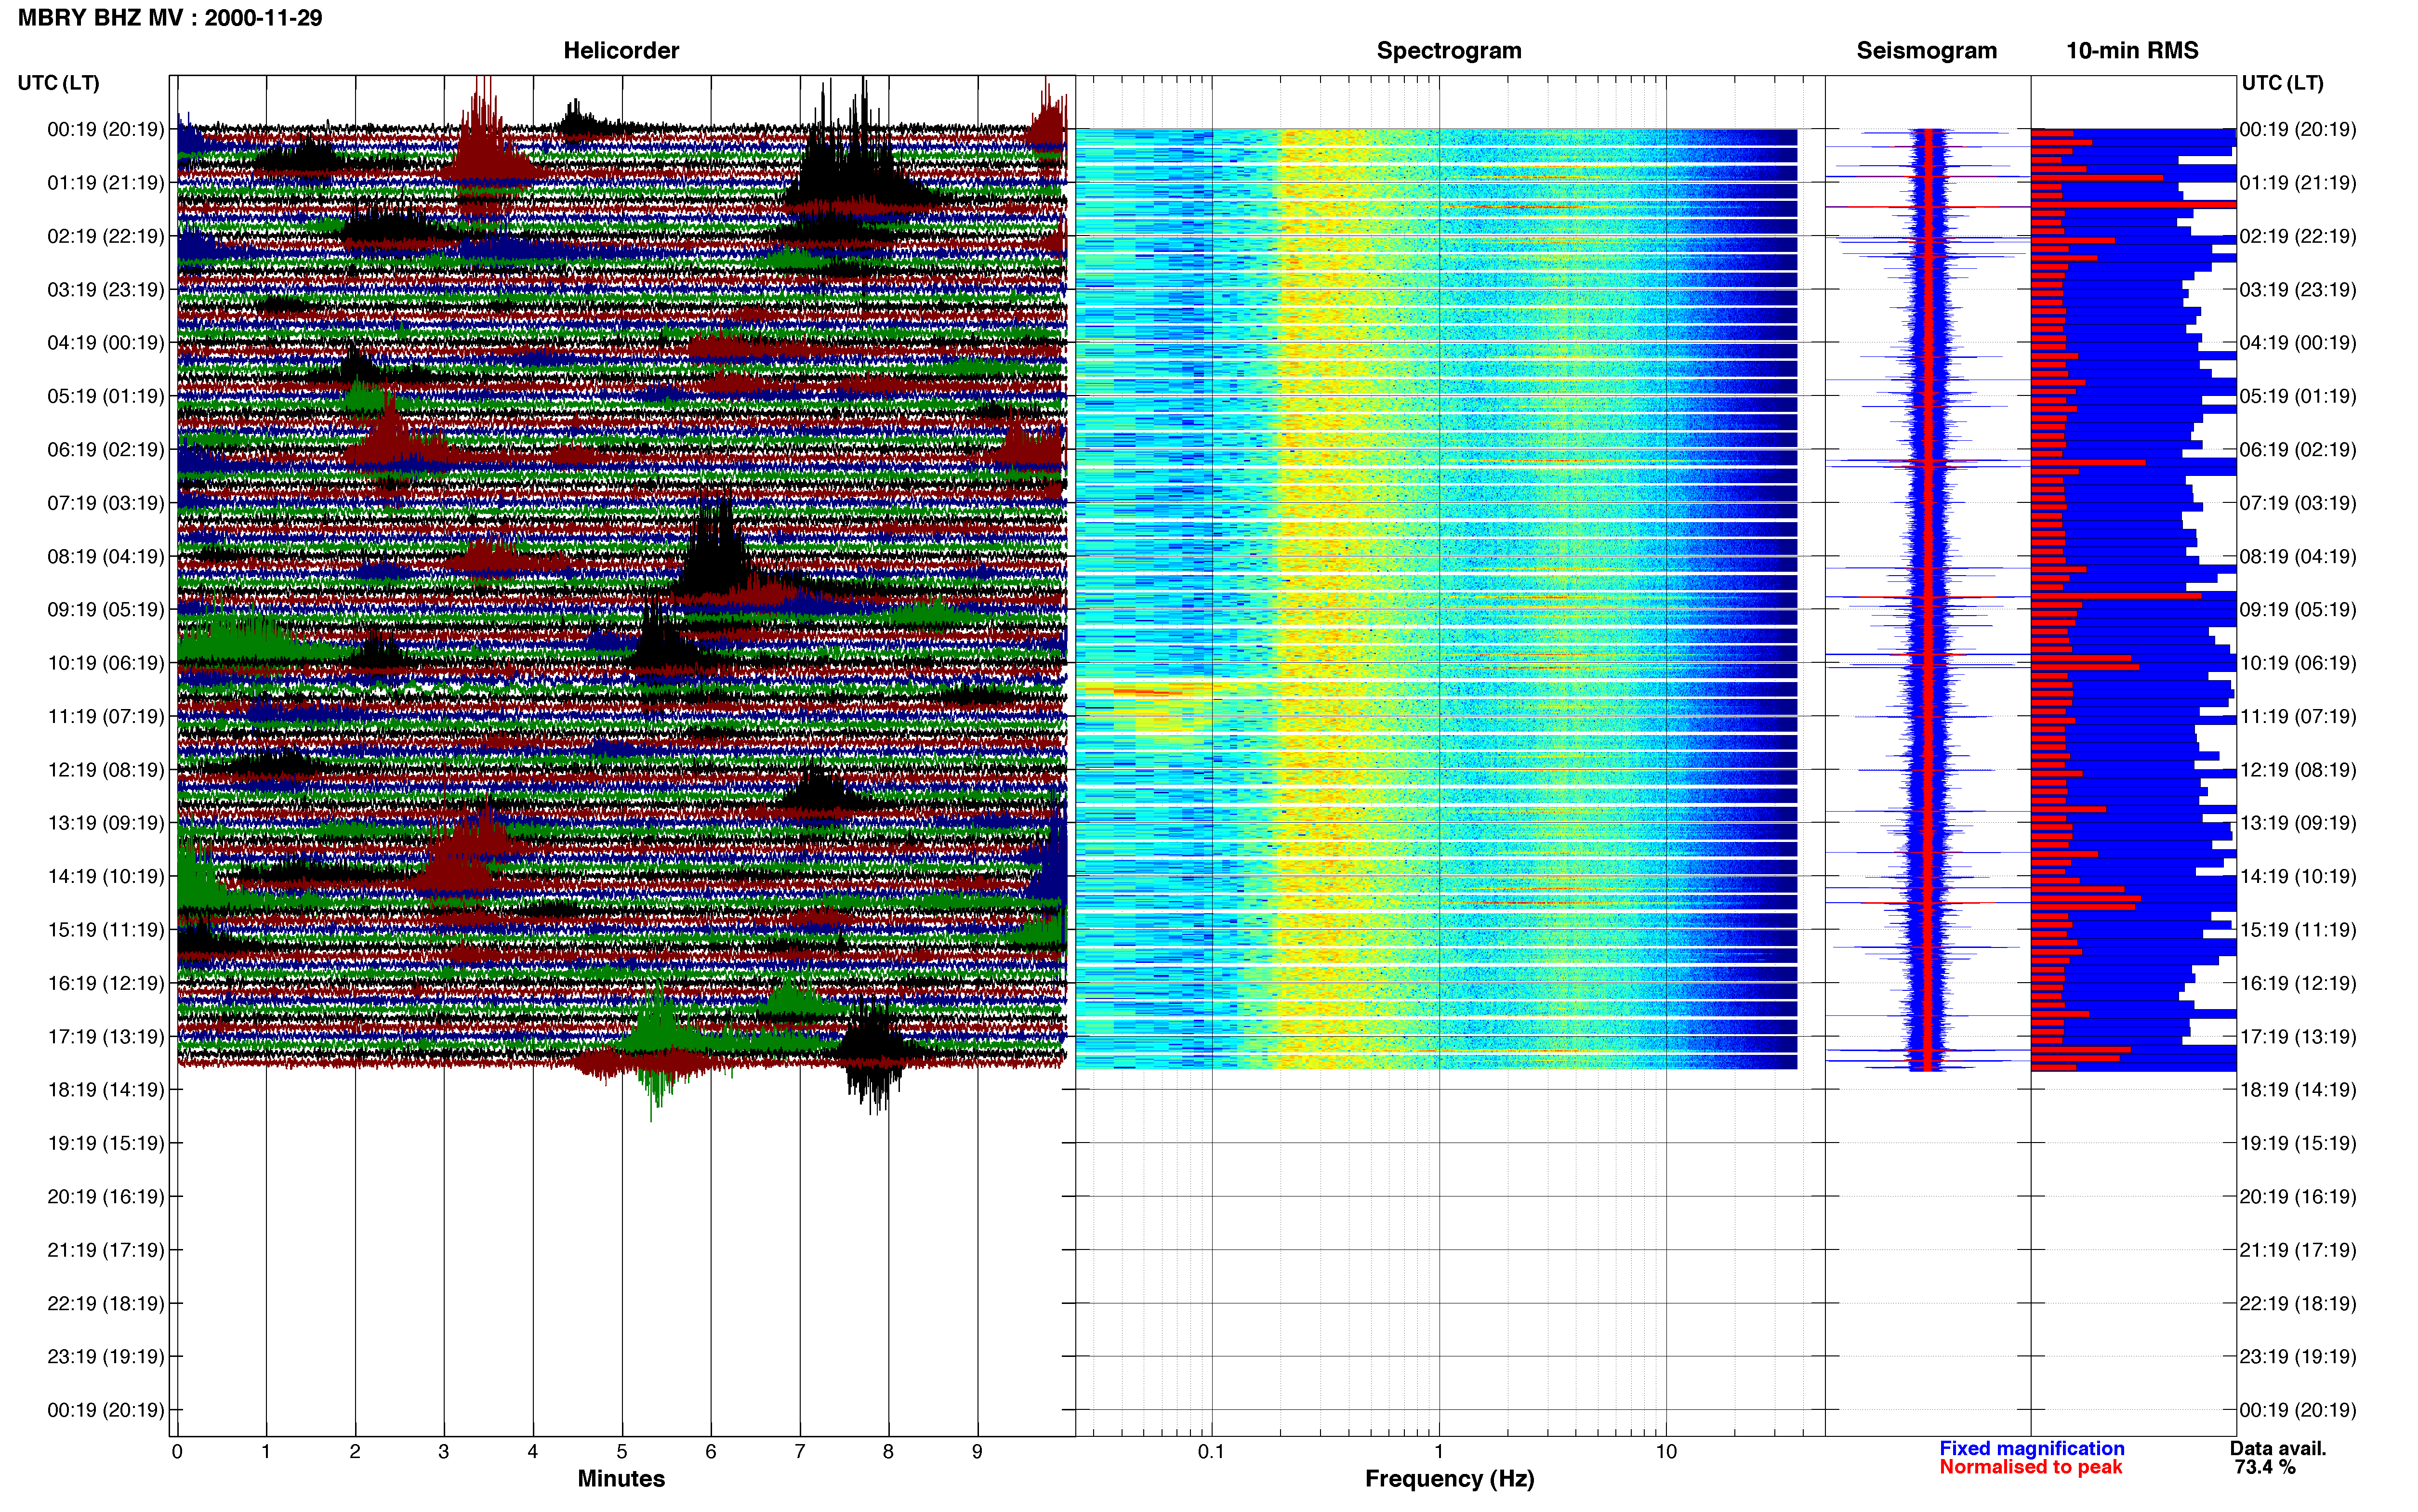2418x1512 pixels.
Task: Click left time label '06:19 (02:19)'
Action: [106, 450]
